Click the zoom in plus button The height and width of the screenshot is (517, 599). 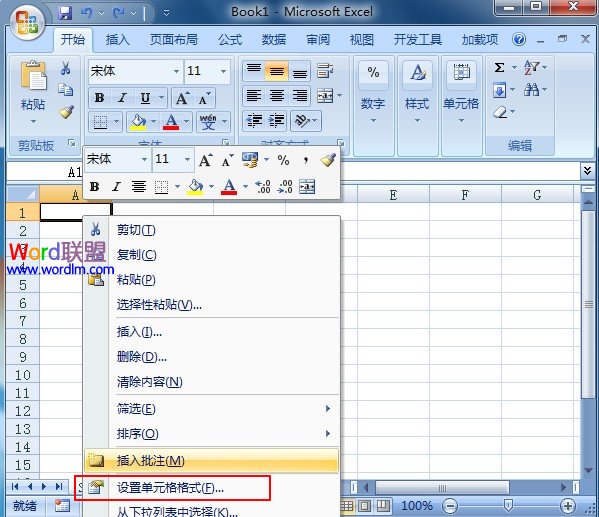click(568, 506)
